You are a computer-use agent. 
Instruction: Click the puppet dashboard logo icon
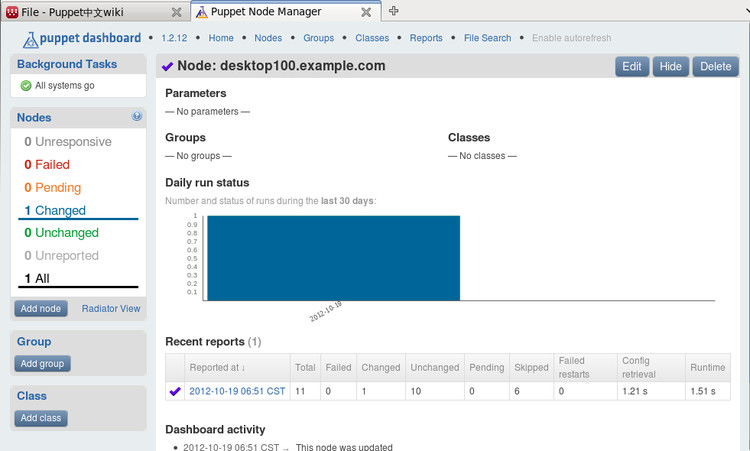[x=30, y=39]
